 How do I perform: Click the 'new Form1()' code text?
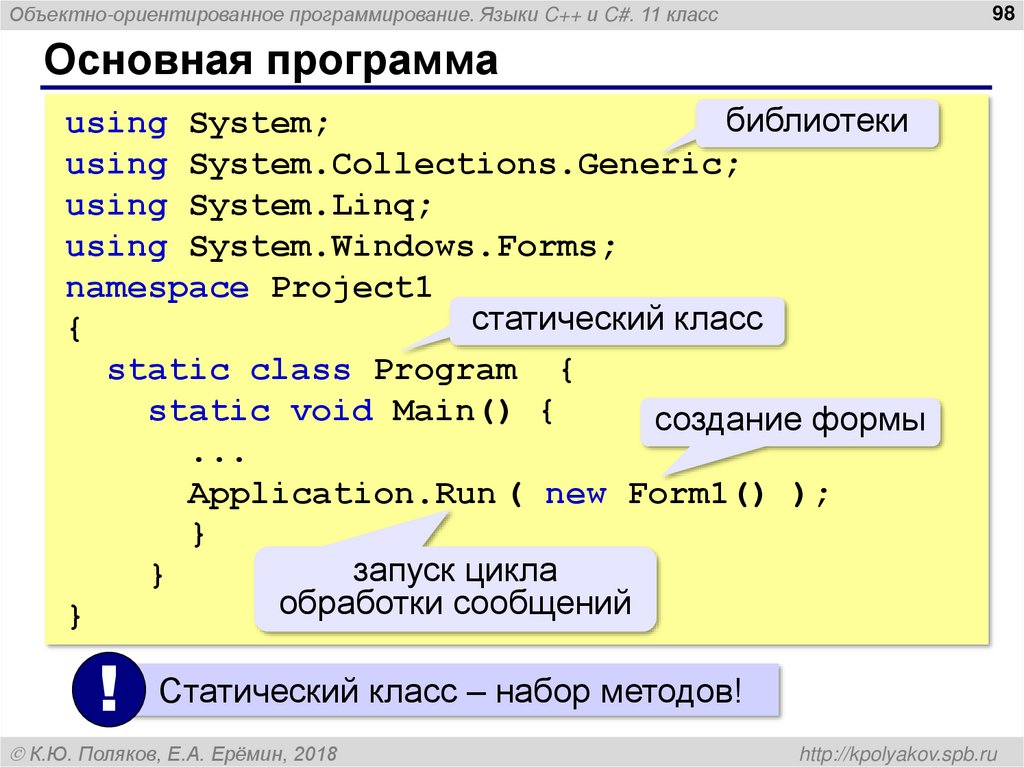pyautogui.click(x=654, y=494)
